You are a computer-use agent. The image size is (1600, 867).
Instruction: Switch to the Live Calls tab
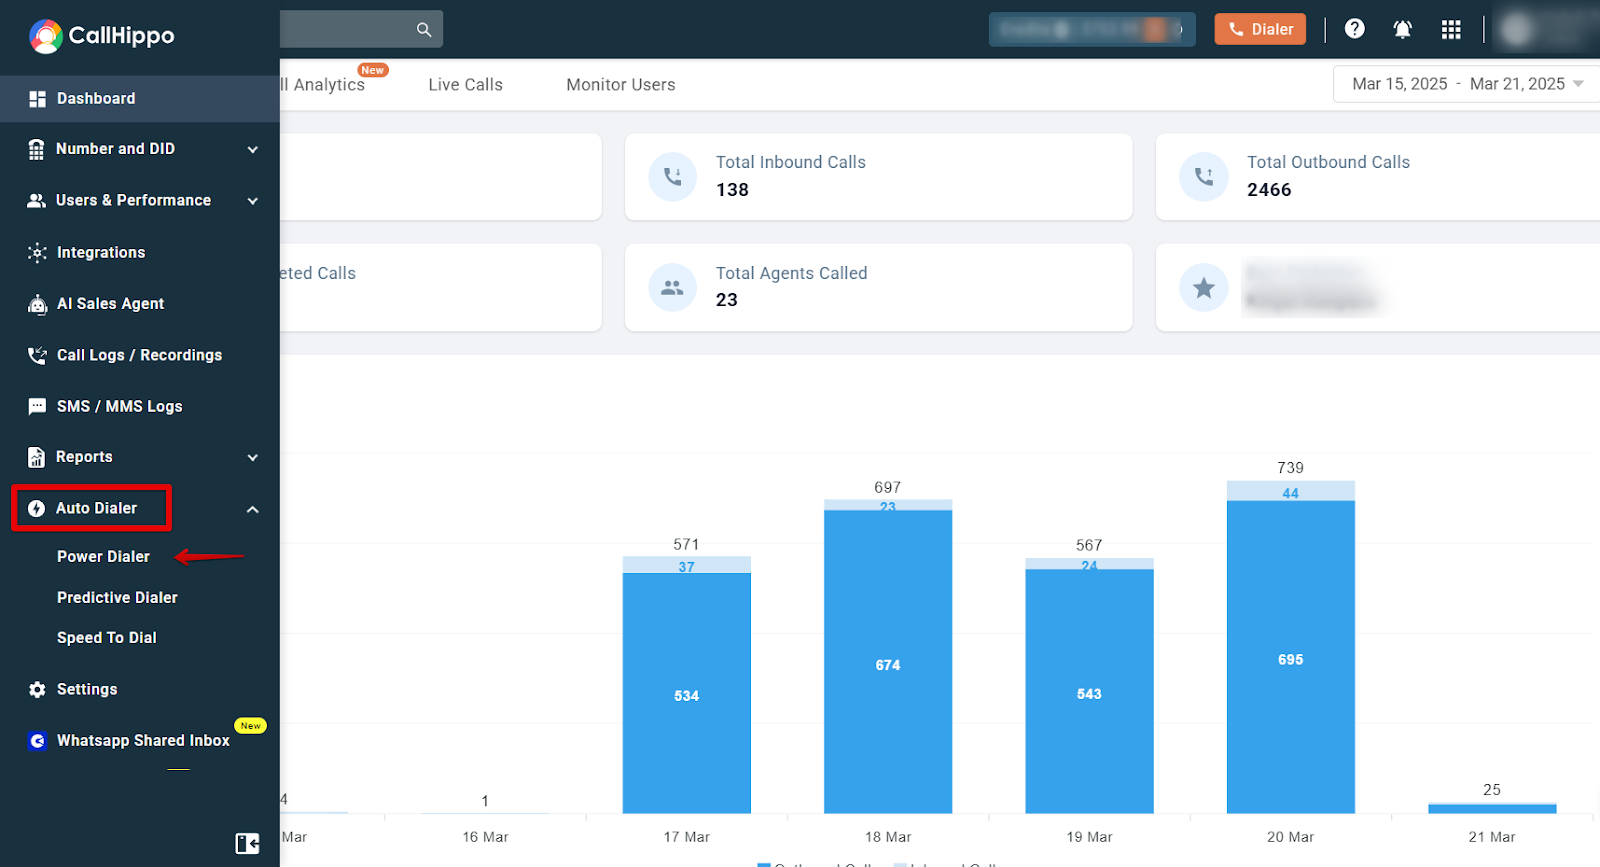click(465, 85)
